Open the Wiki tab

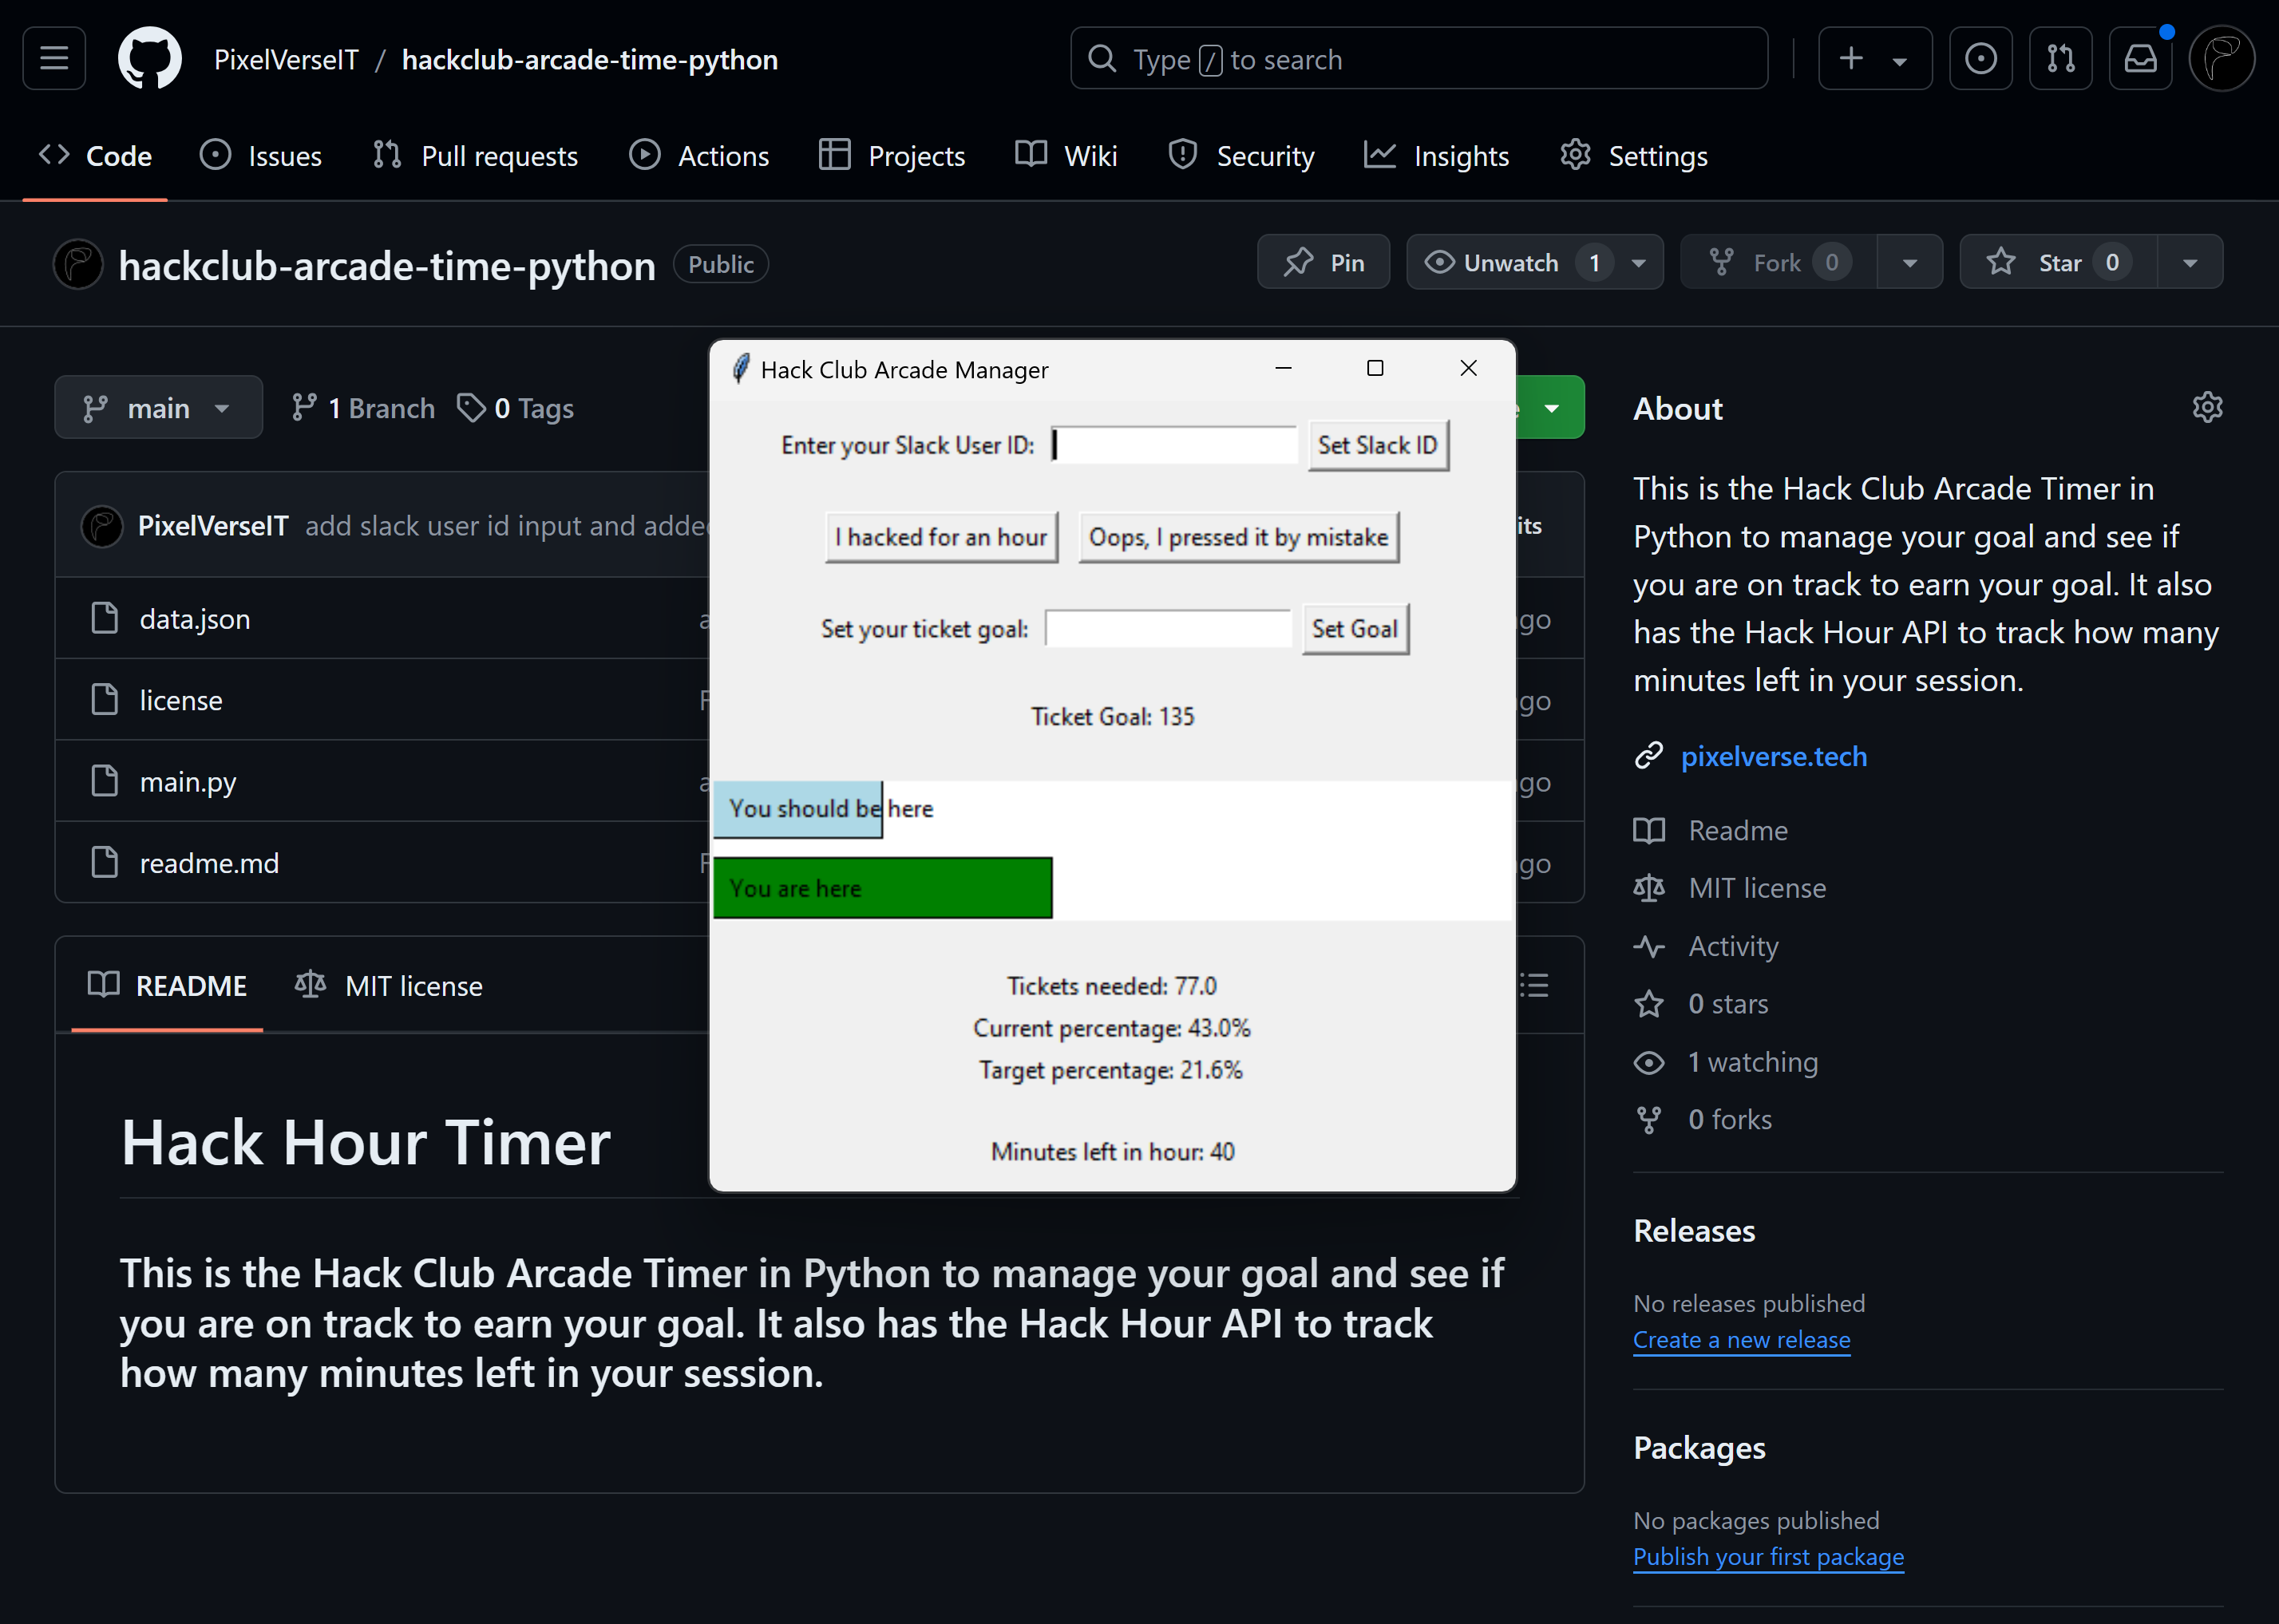pyautogui.click(x=1066, y=156)
